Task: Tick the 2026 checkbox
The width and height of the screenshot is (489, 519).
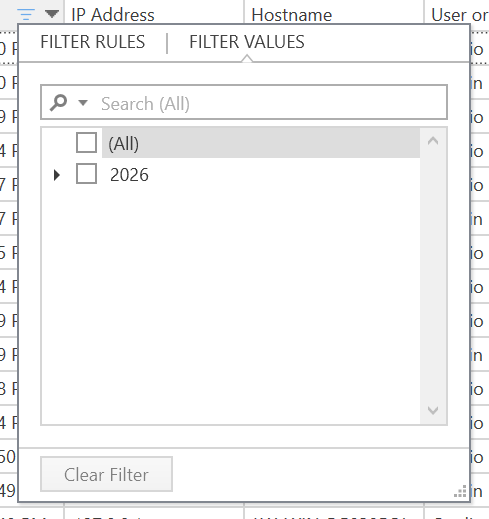Action: [86, 173]
